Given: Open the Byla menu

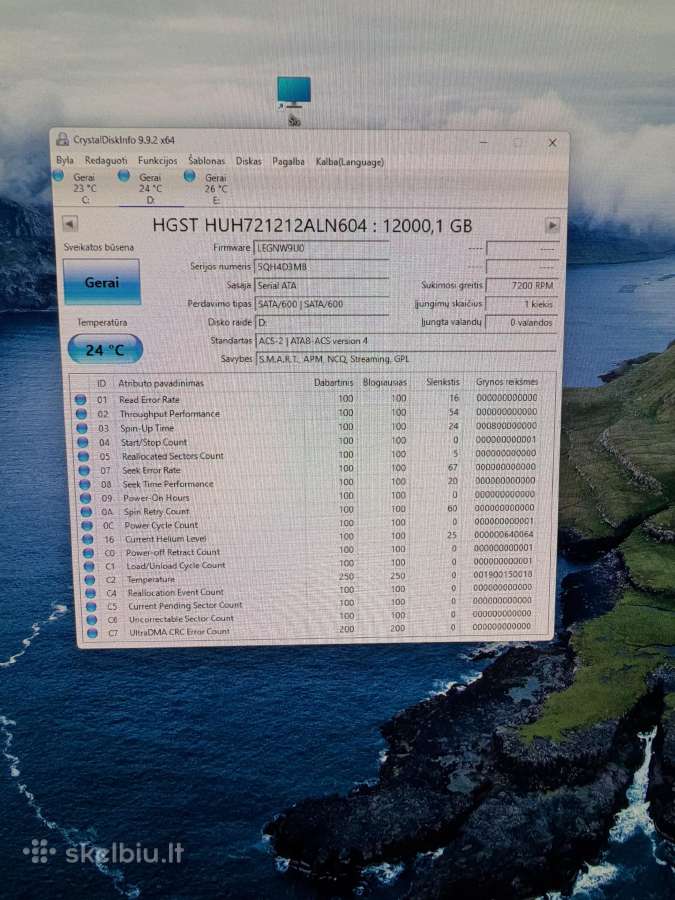Looking at the screenshot, I should click(x=65, y=161).
